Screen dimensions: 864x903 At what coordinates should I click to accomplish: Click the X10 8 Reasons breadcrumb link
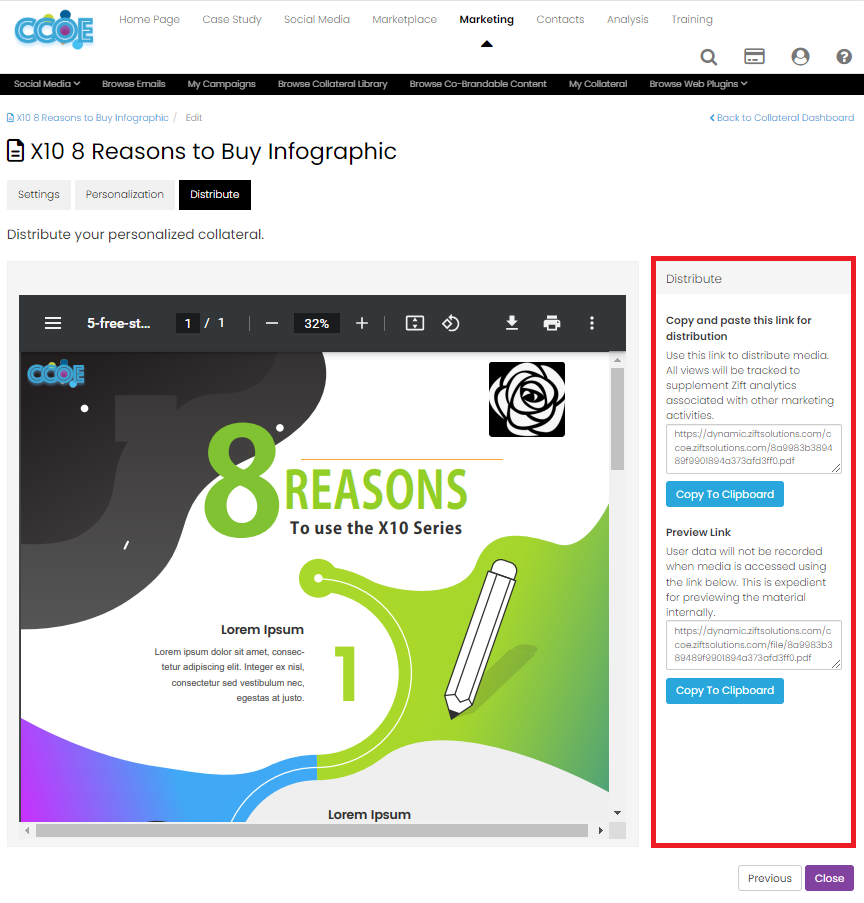88,117
